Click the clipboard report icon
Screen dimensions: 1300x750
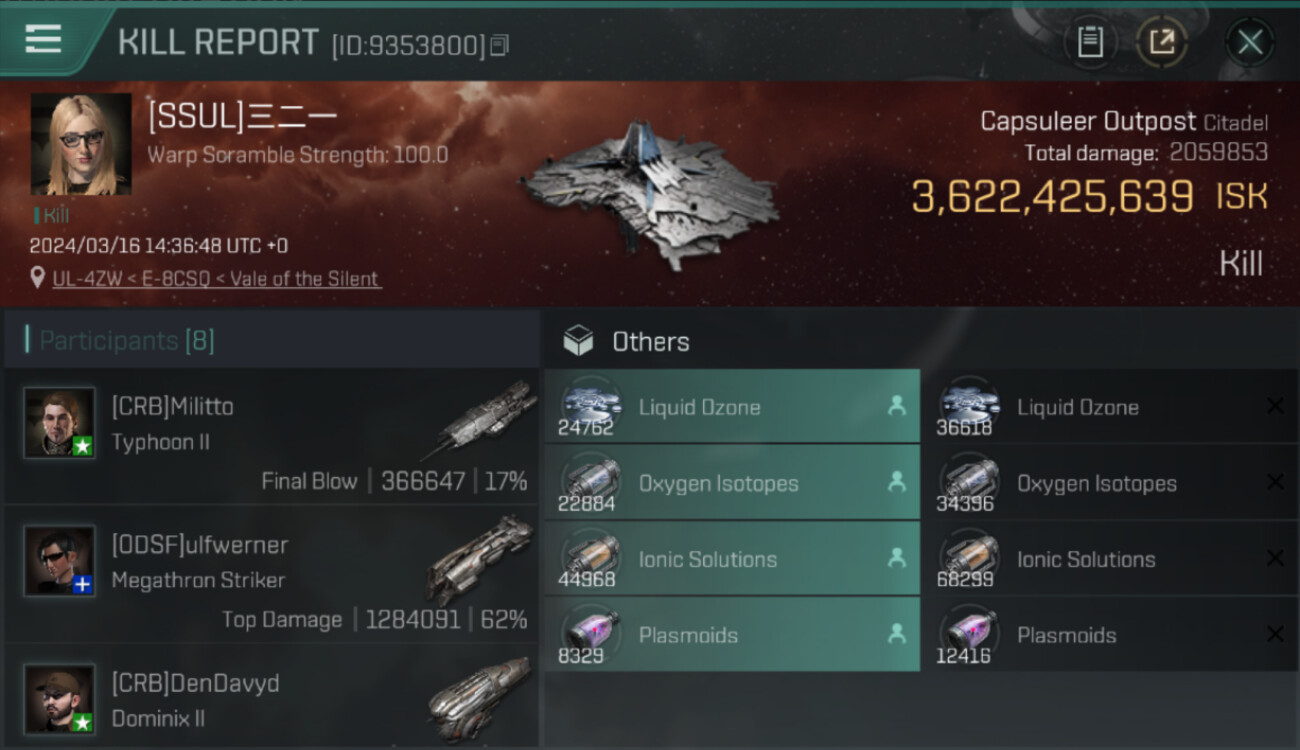coord(1090,42)
